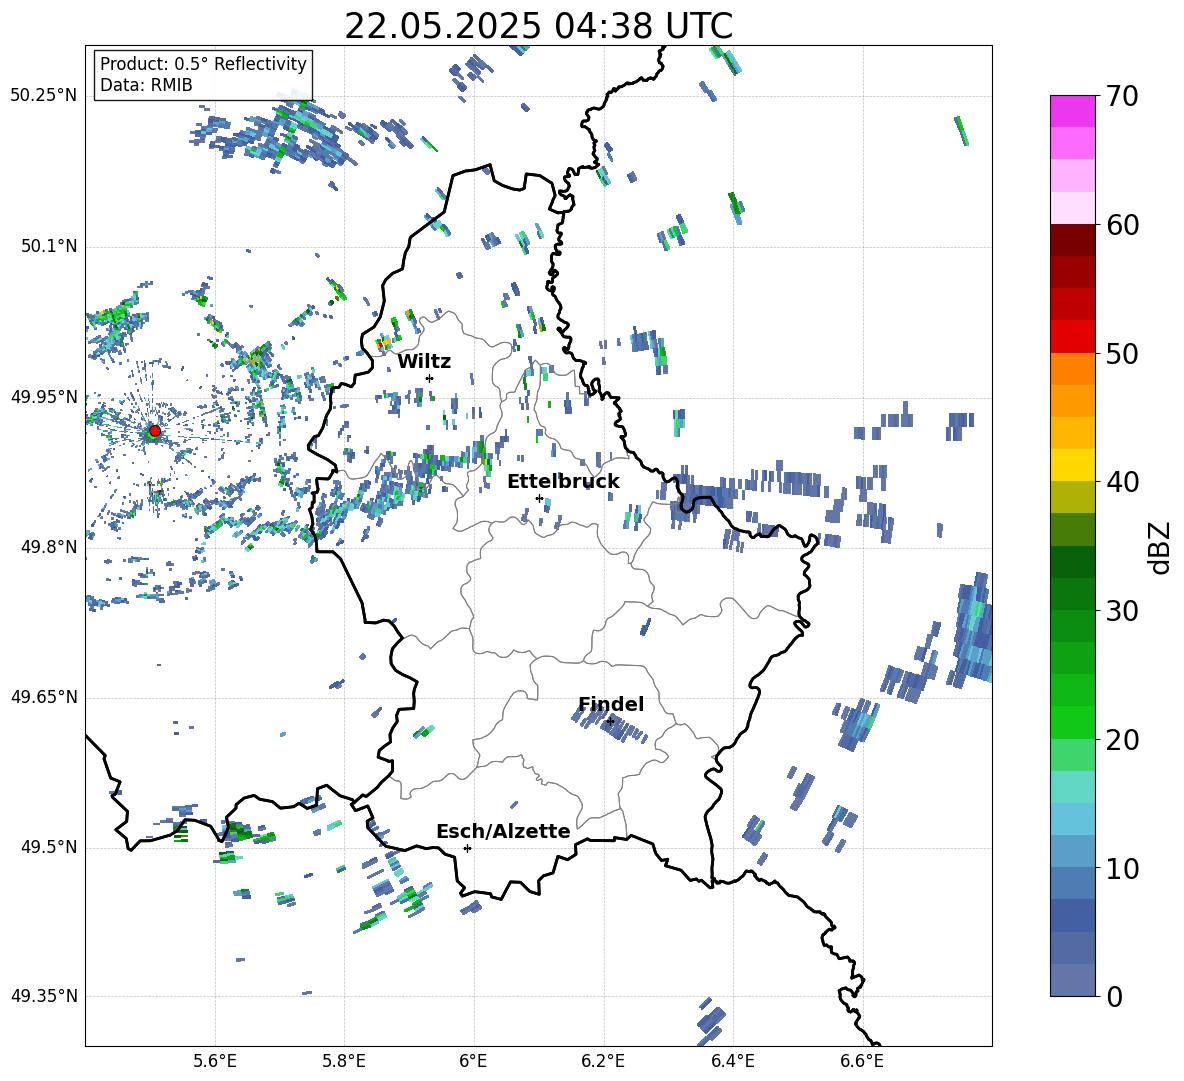This screenshot has height=1081, width=1184.
Task: Click the yellow colorbar segment at 40 dBZ
Action: pos(1073,465)
